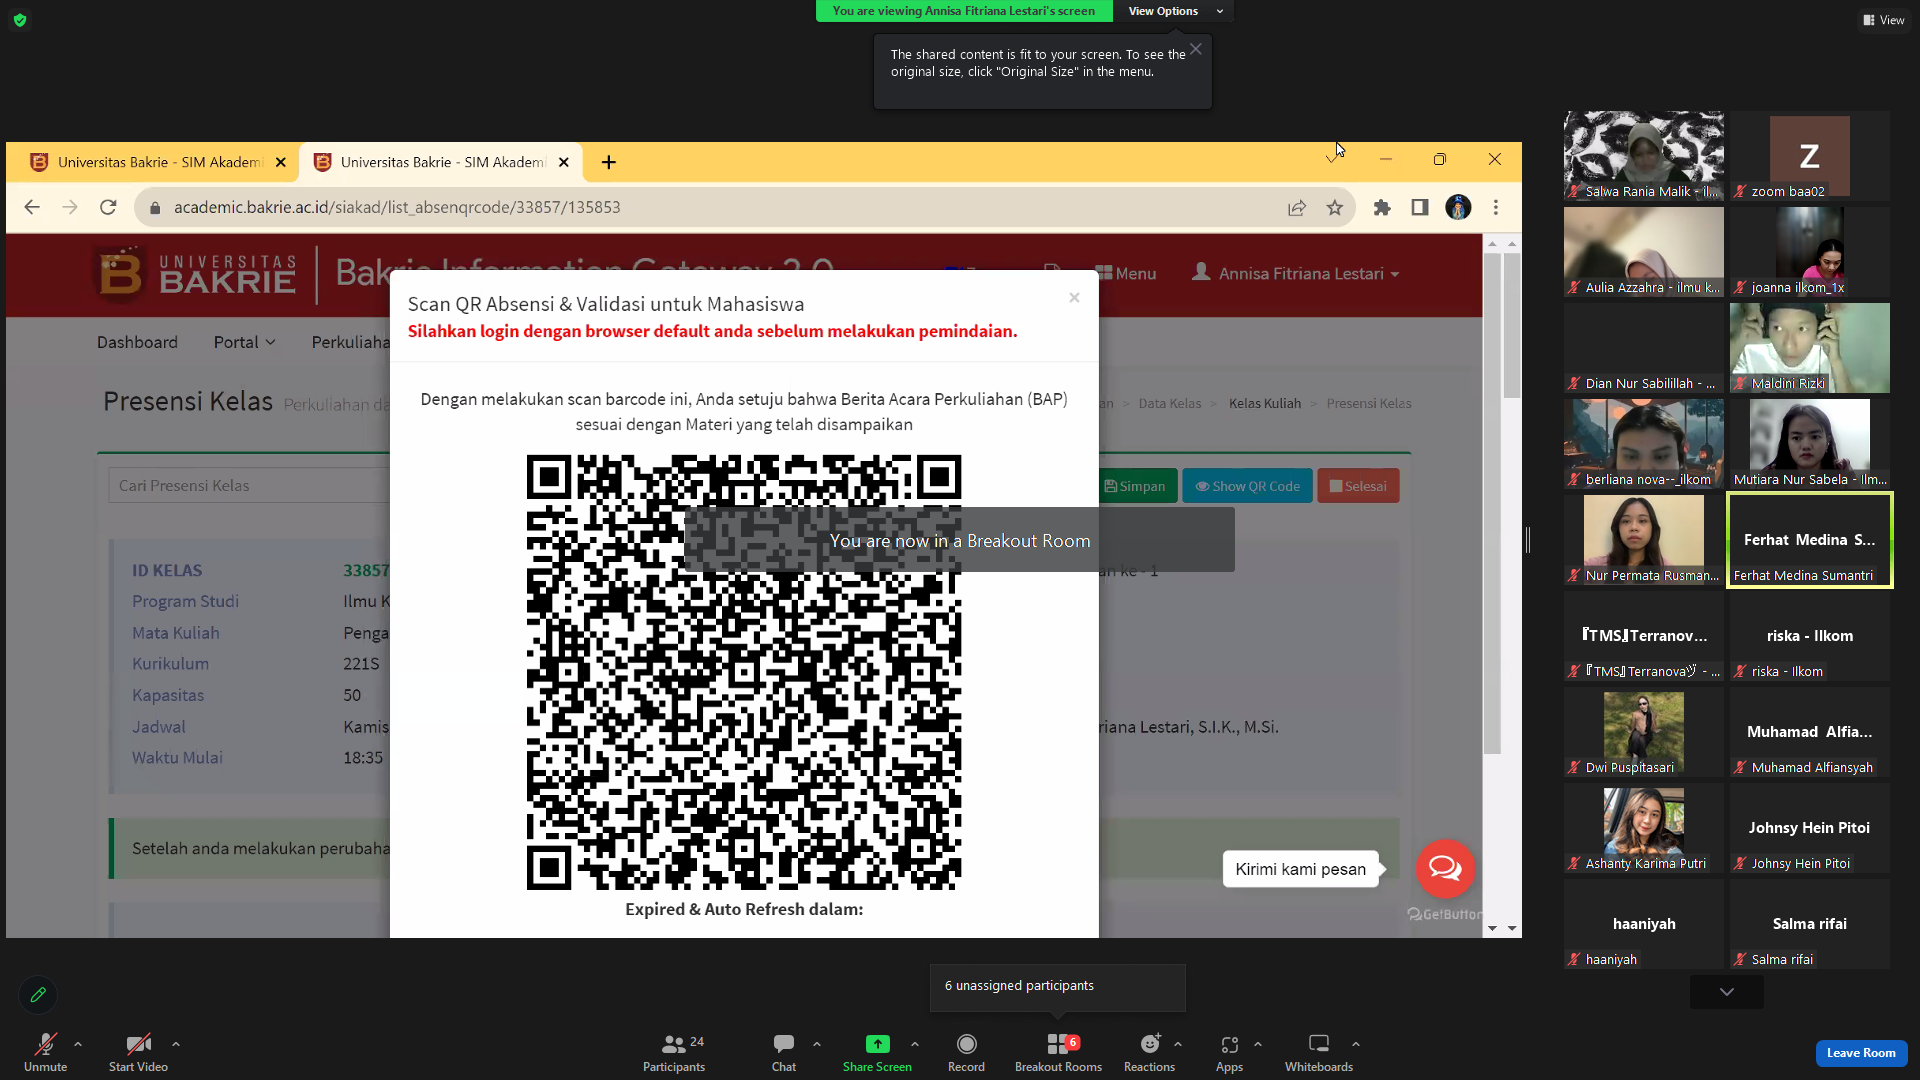1920x1080 pixels.
Task: Click the site info lock icon
Action: [155, 208]
